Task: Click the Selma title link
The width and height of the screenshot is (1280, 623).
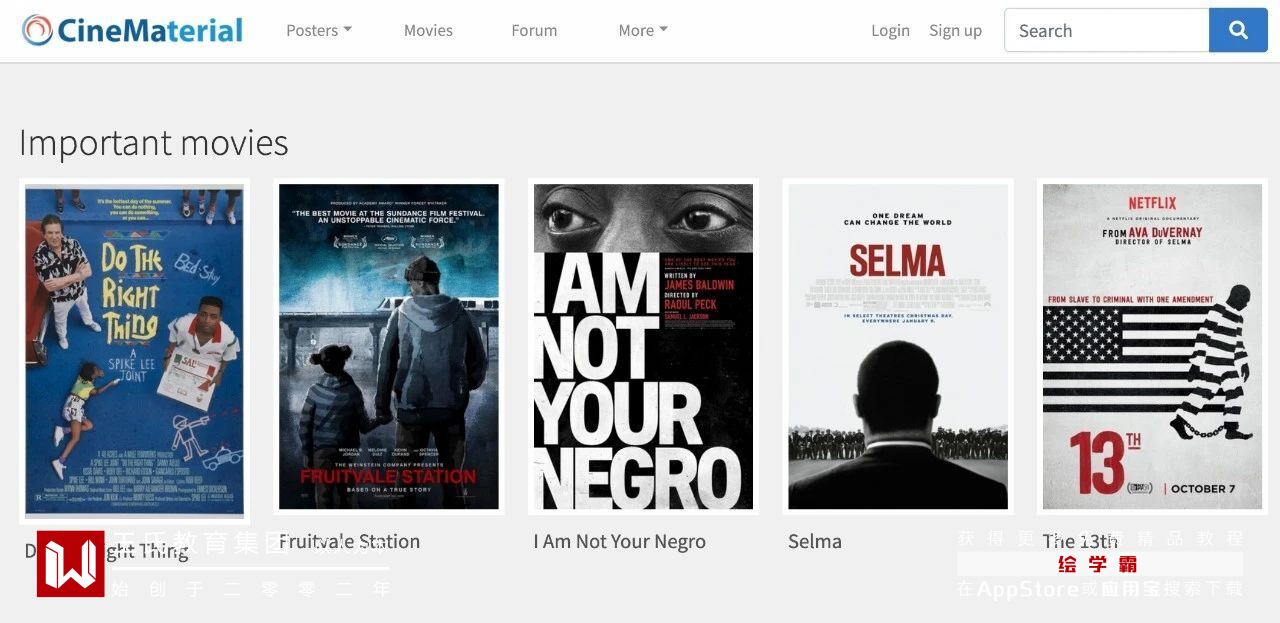Action: 815,541
